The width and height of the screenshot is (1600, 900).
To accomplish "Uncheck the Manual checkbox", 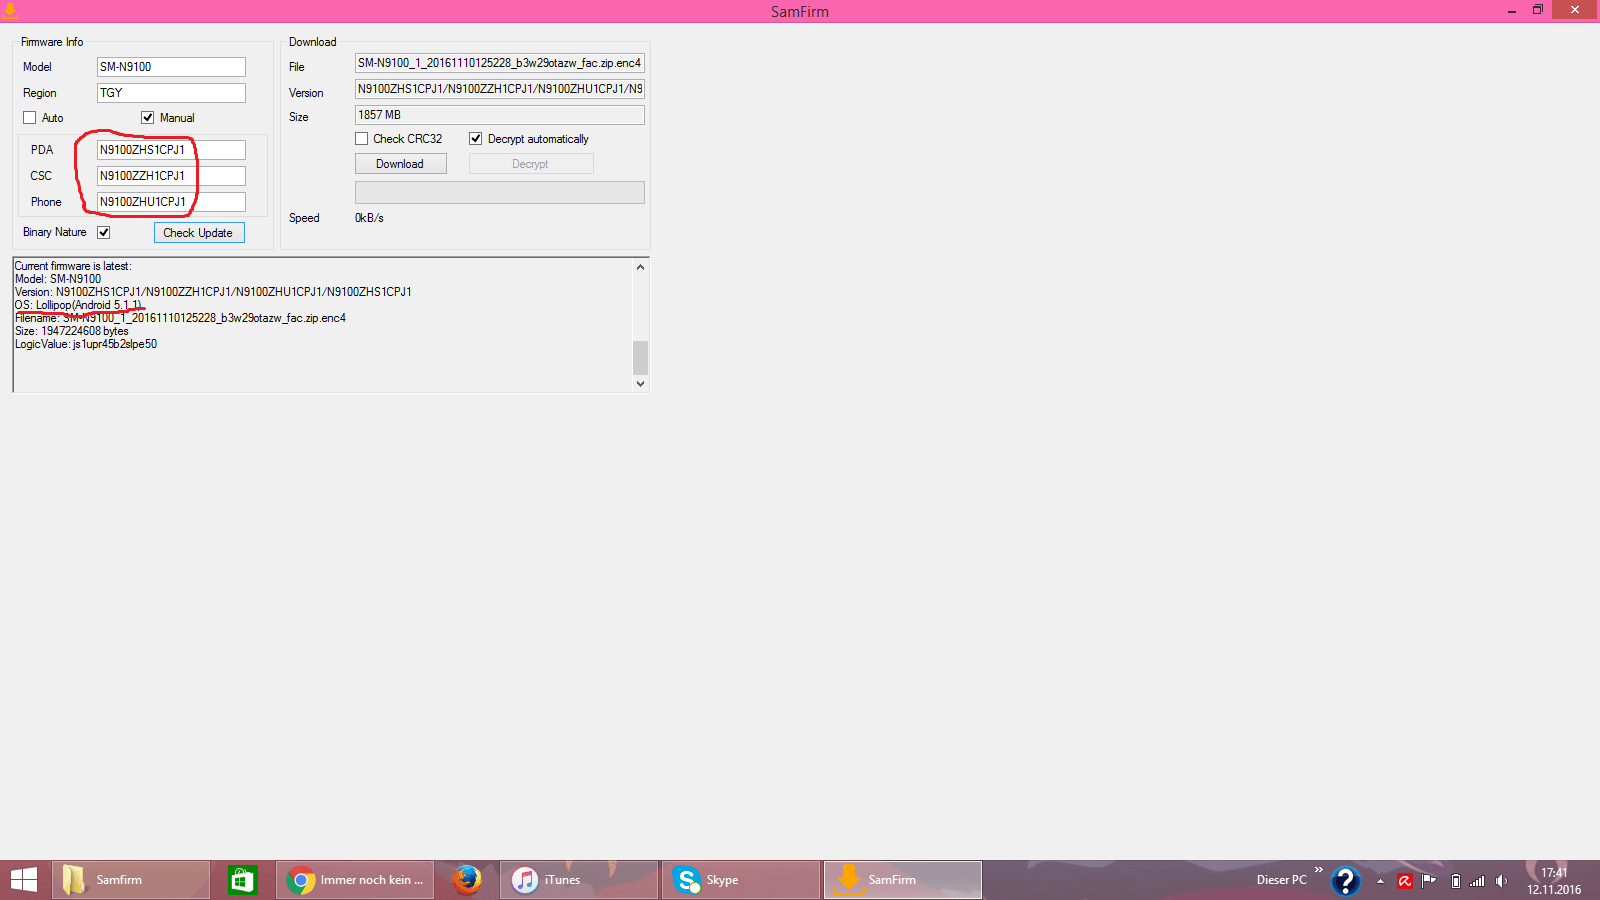I will click(x=148, y=118).
